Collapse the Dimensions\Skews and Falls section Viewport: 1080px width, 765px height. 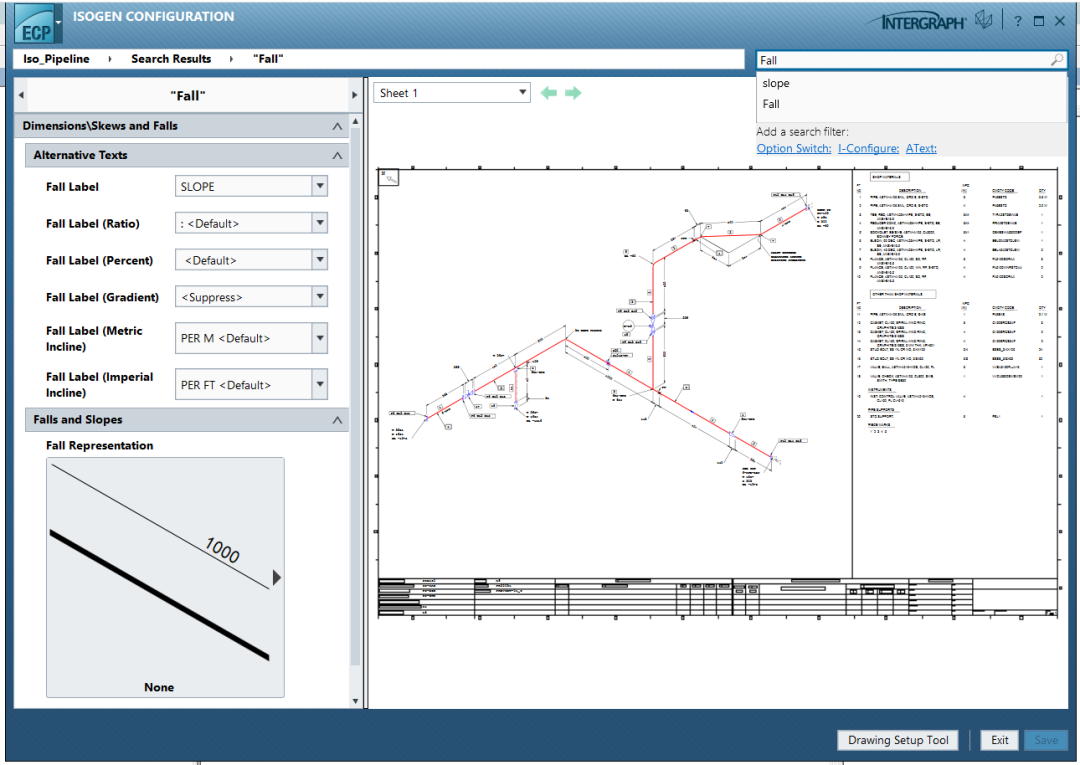(337, 126)
